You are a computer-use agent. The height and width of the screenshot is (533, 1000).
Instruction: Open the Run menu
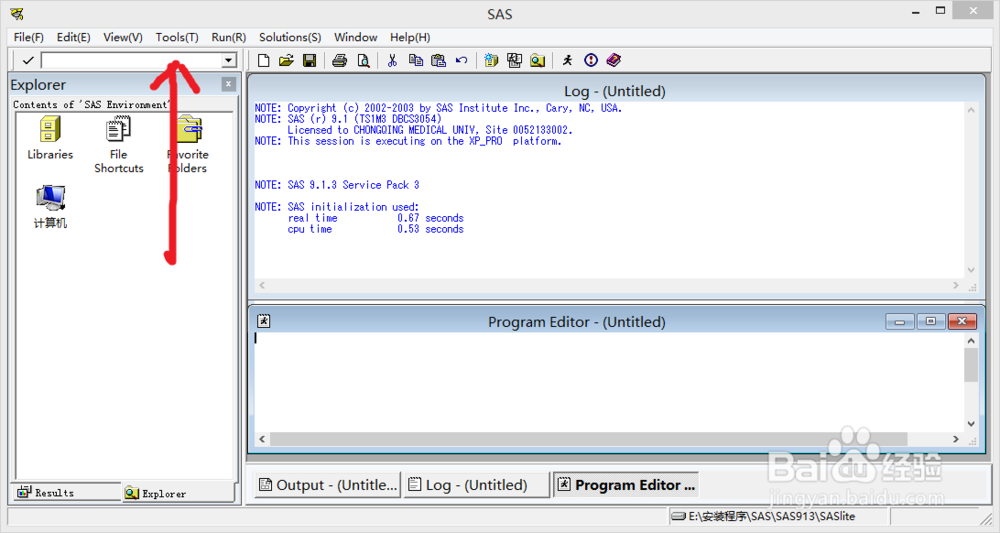coord(228,38)
